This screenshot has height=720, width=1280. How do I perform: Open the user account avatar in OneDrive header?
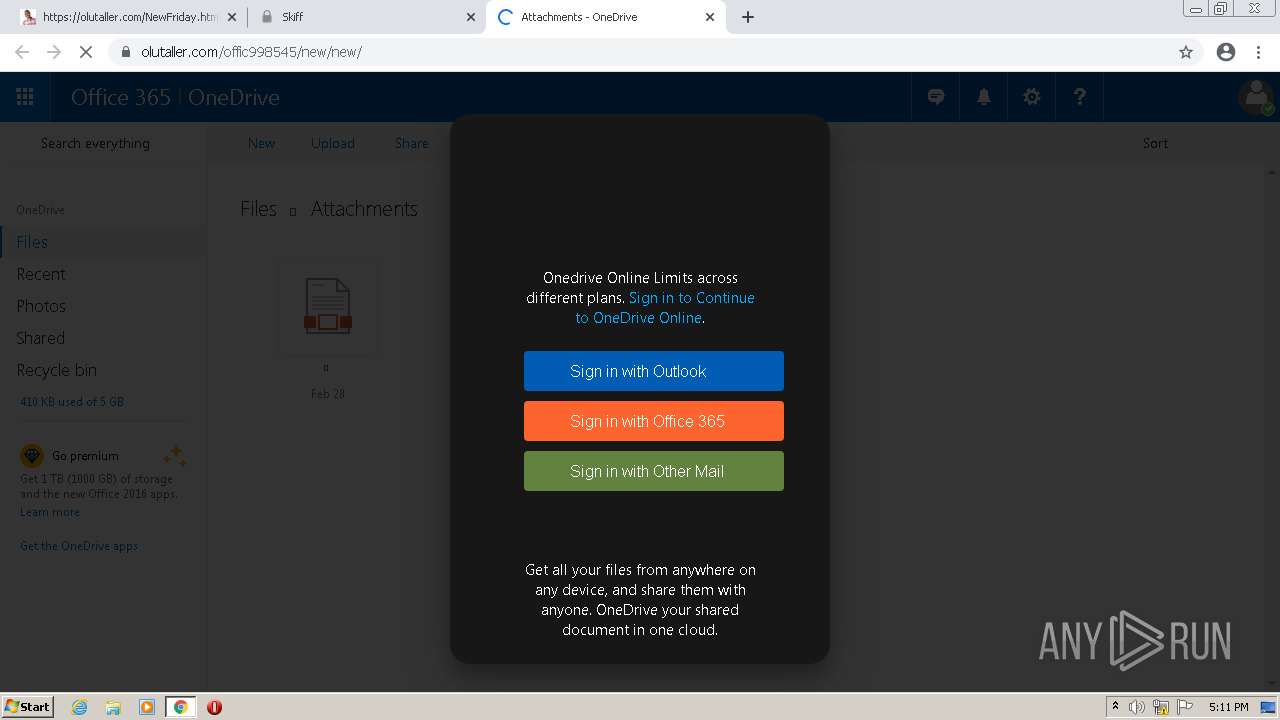coord(1256,97)
